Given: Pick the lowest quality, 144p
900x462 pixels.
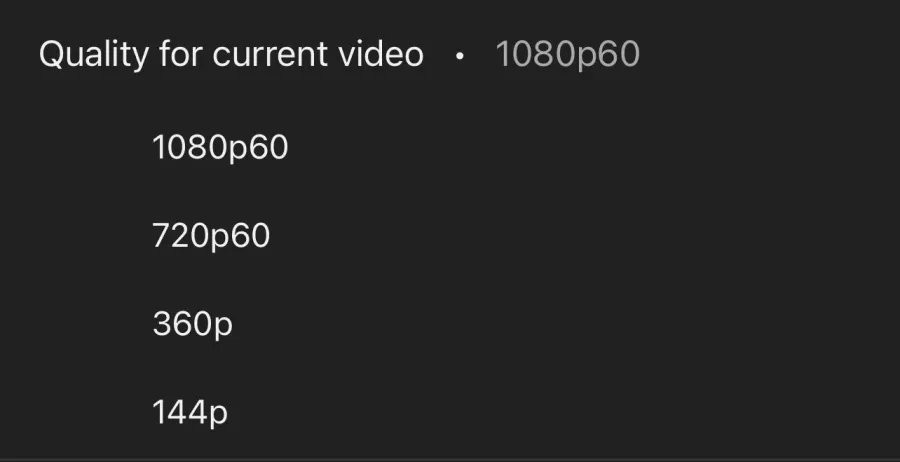Looking at the screenshot, I should pyautogui.click(x=190, y=412).
